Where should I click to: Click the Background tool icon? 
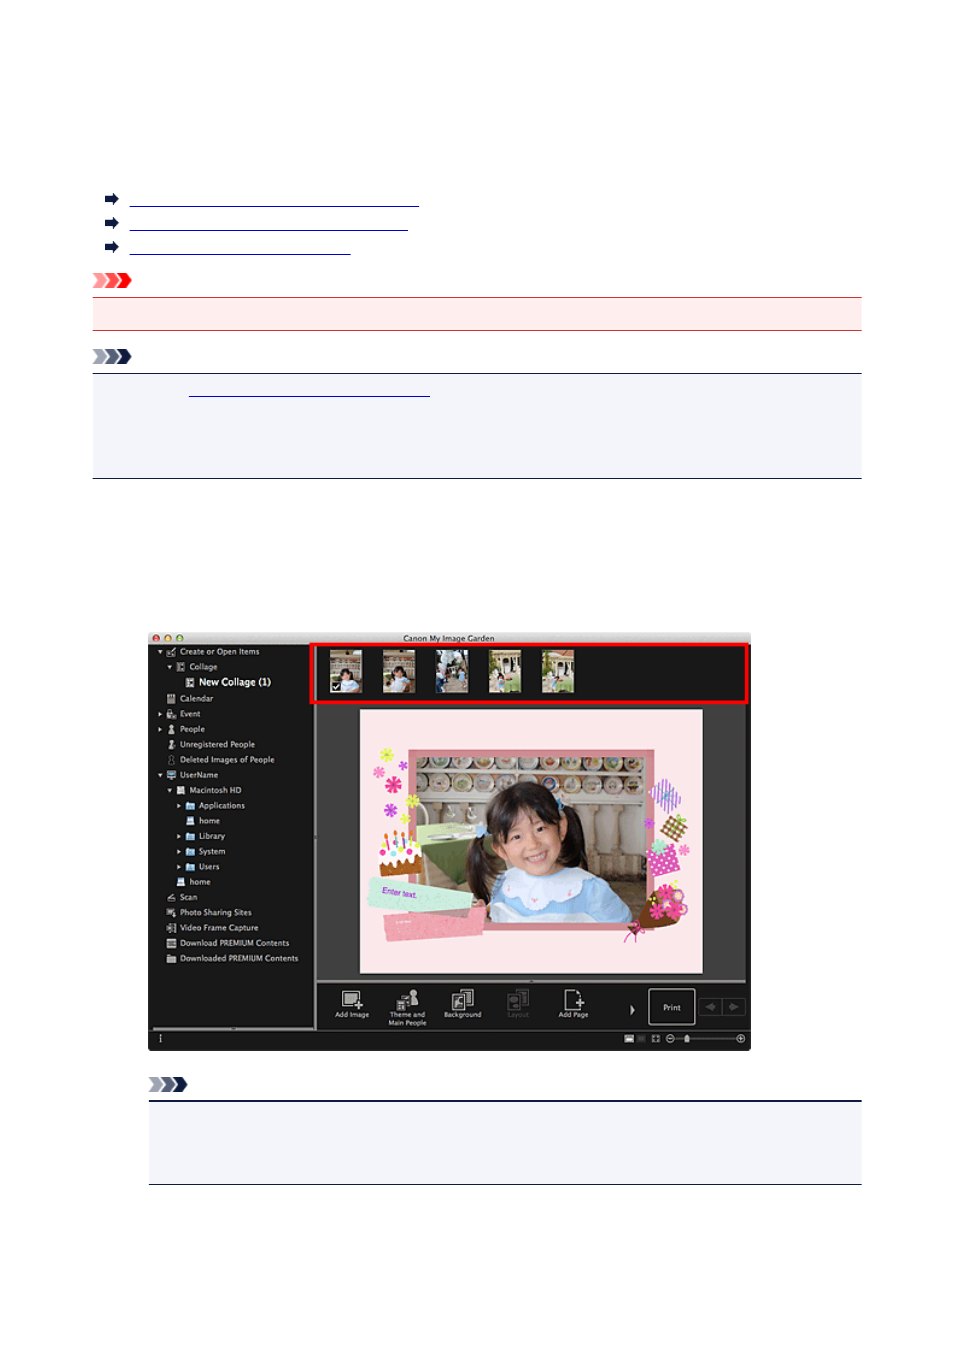pyautogui.click(x=462, y=999)
